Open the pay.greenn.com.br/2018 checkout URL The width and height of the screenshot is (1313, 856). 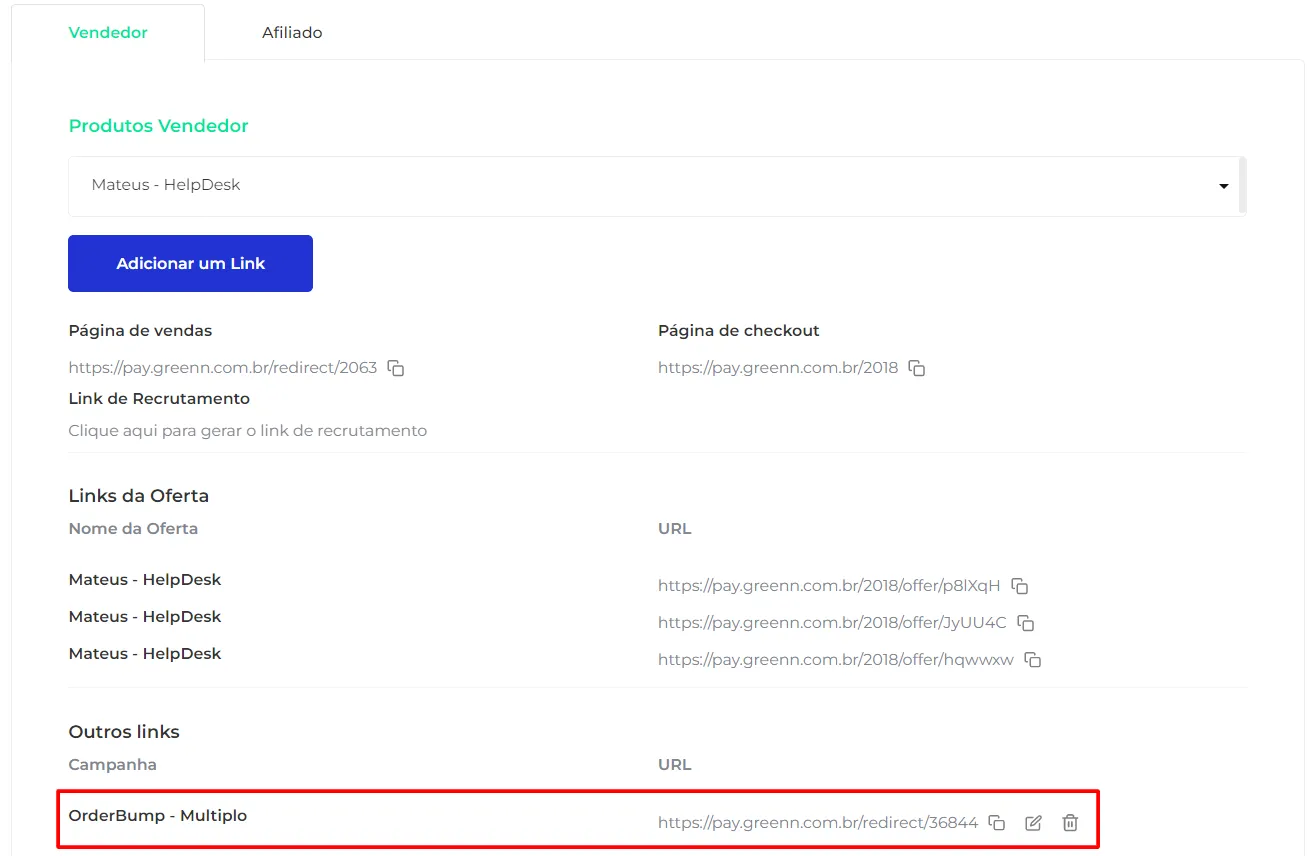tap(778, 368)
